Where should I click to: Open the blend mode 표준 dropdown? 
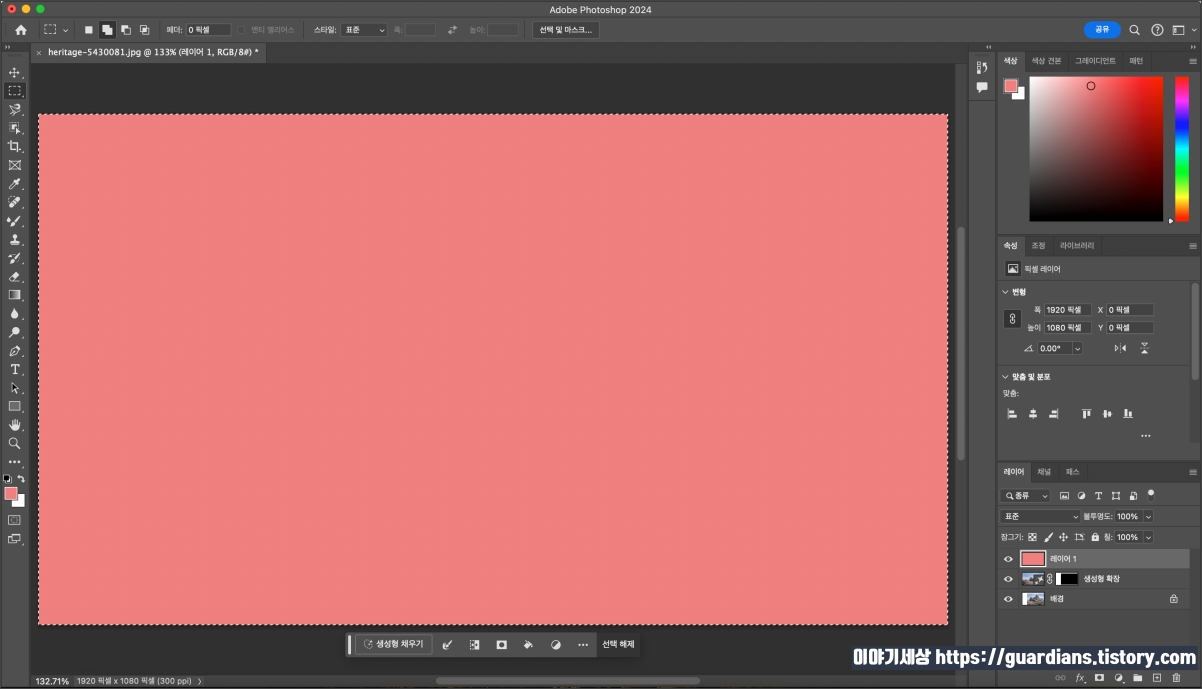1040,516
